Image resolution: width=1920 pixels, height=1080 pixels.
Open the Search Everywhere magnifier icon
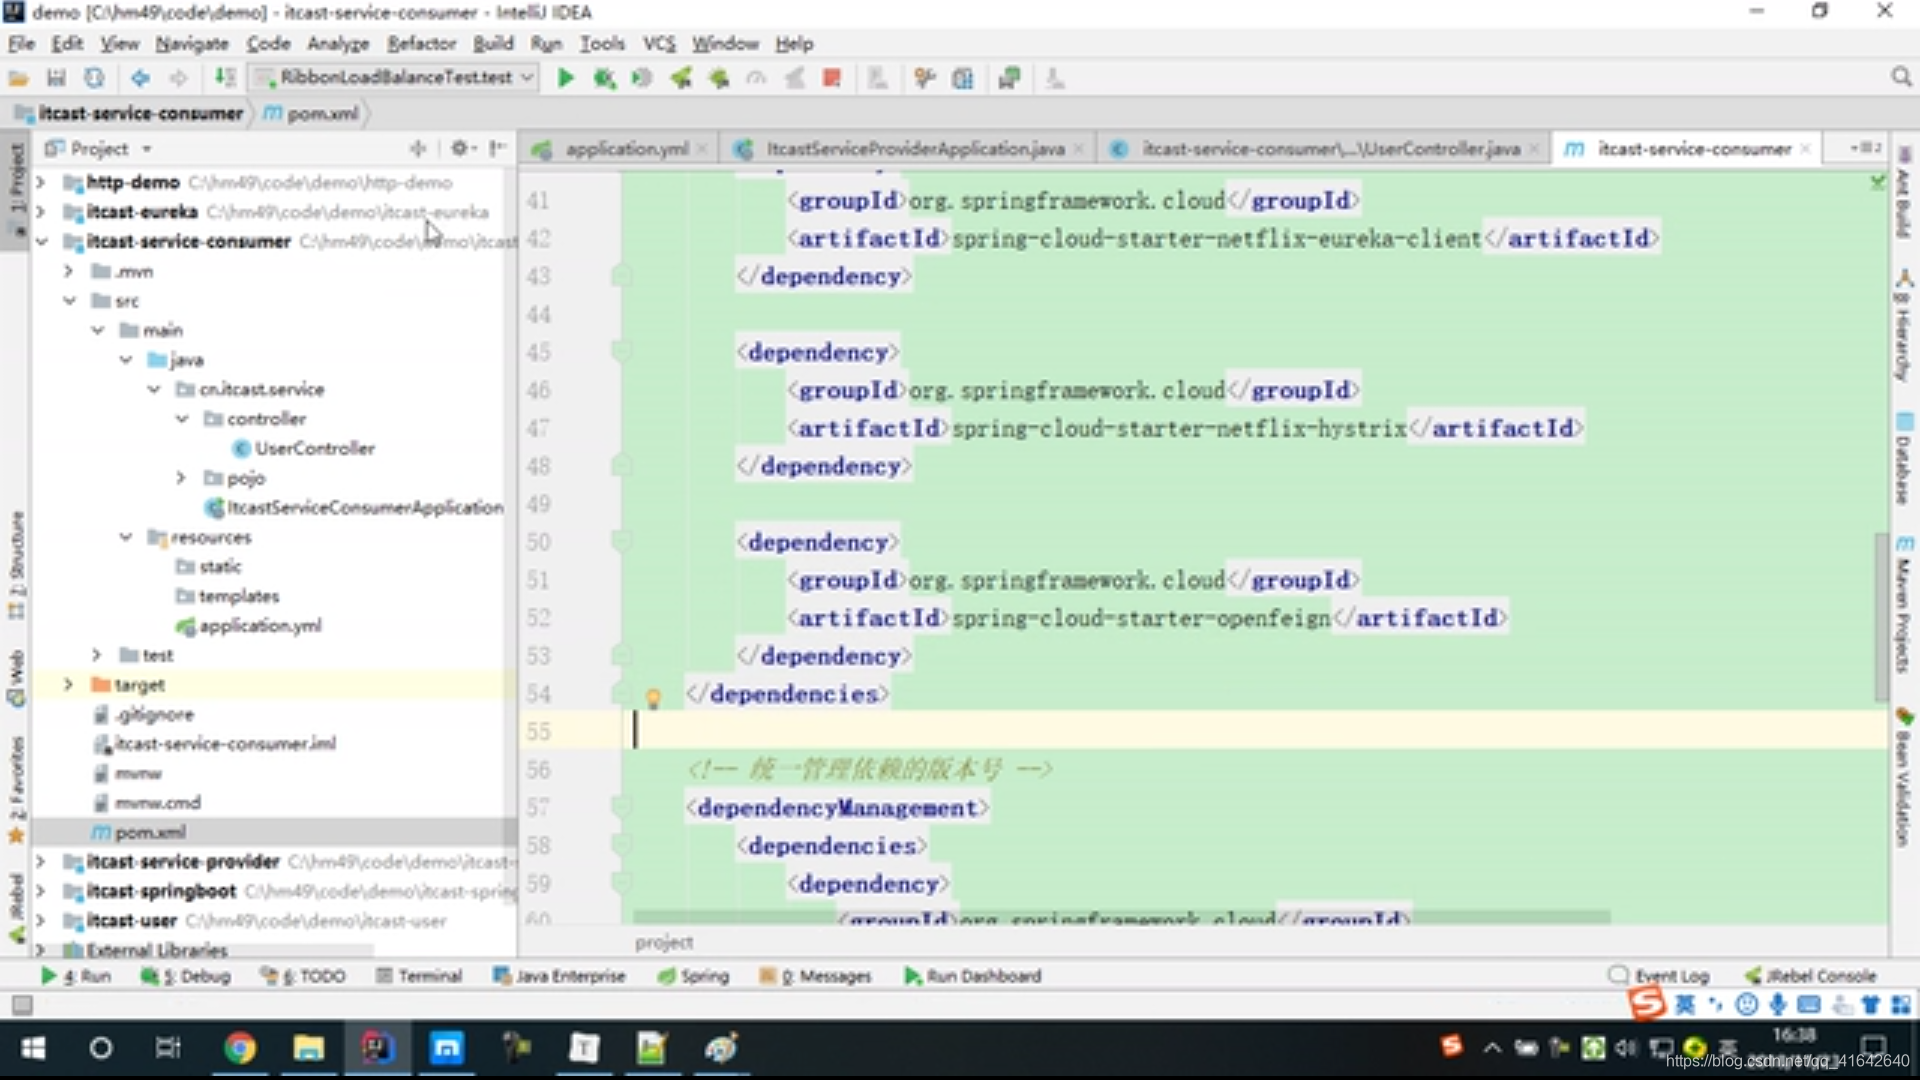1901,77
